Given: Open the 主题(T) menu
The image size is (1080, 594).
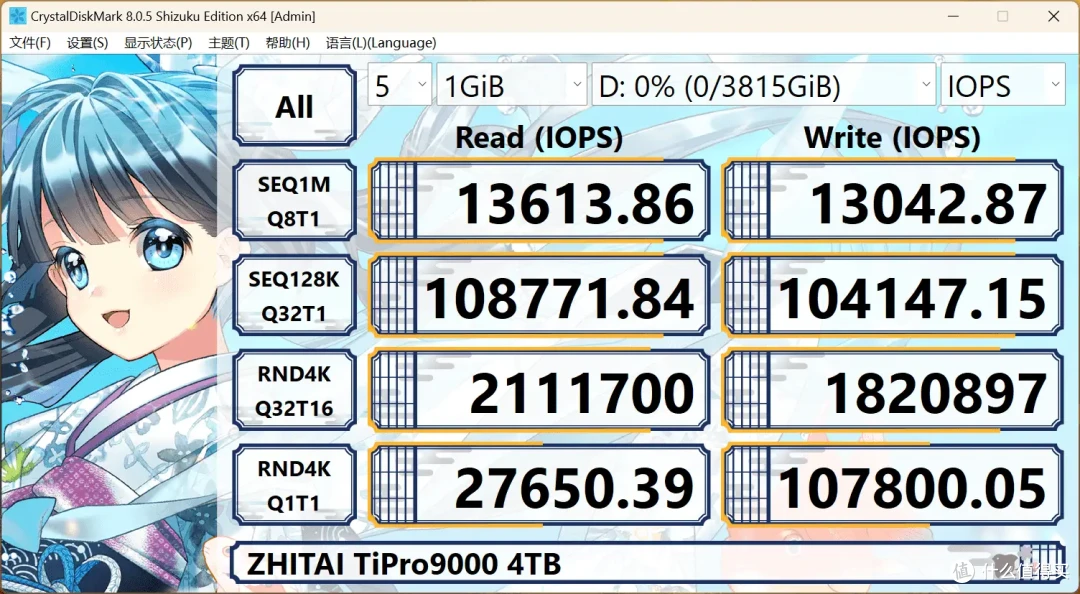Looking at the screenshot, I should [x=229, y=43].
